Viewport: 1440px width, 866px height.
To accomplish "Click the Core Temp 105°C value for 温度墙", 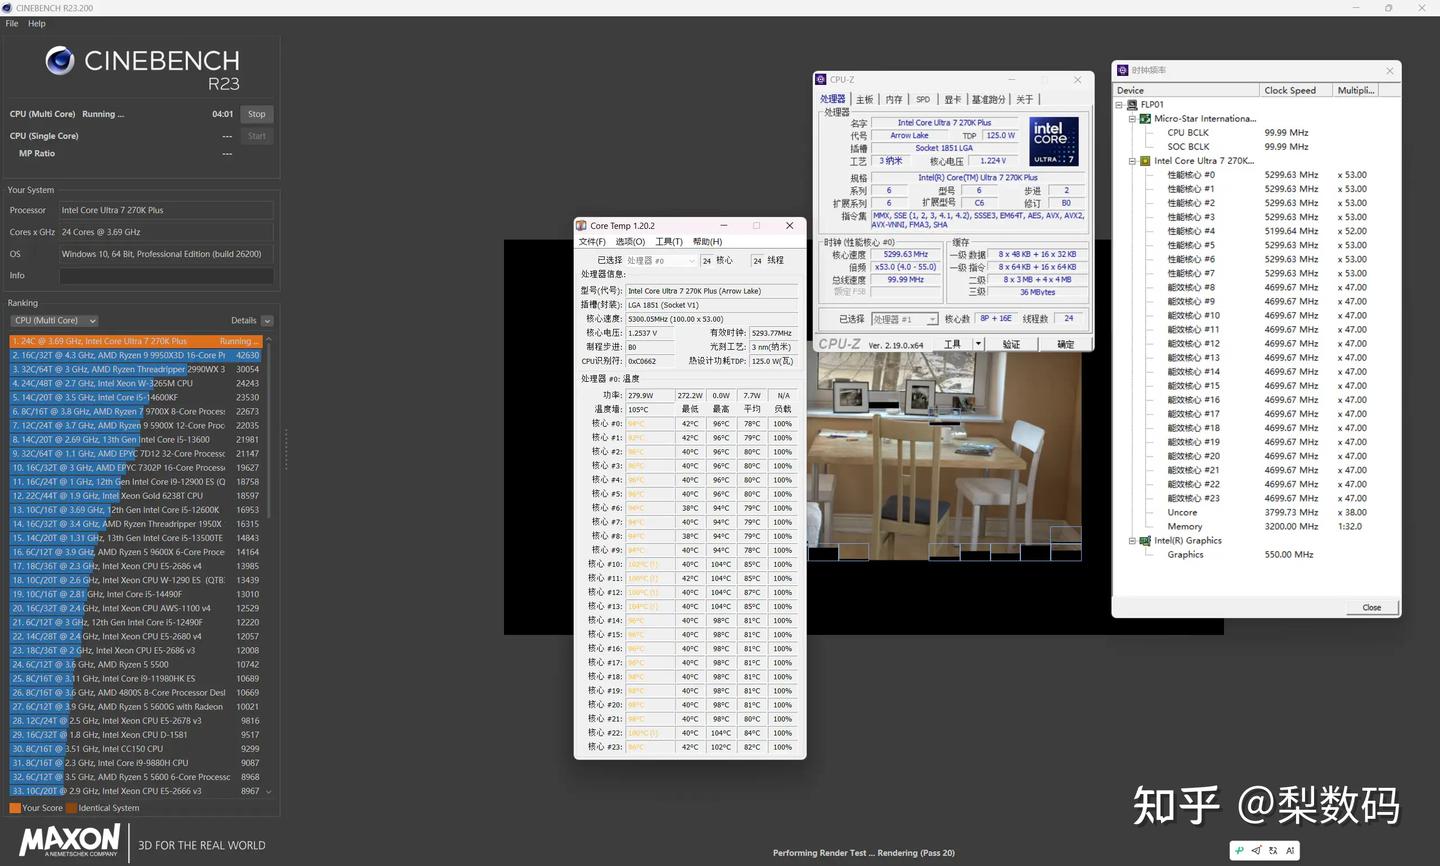I will [649, 409].
